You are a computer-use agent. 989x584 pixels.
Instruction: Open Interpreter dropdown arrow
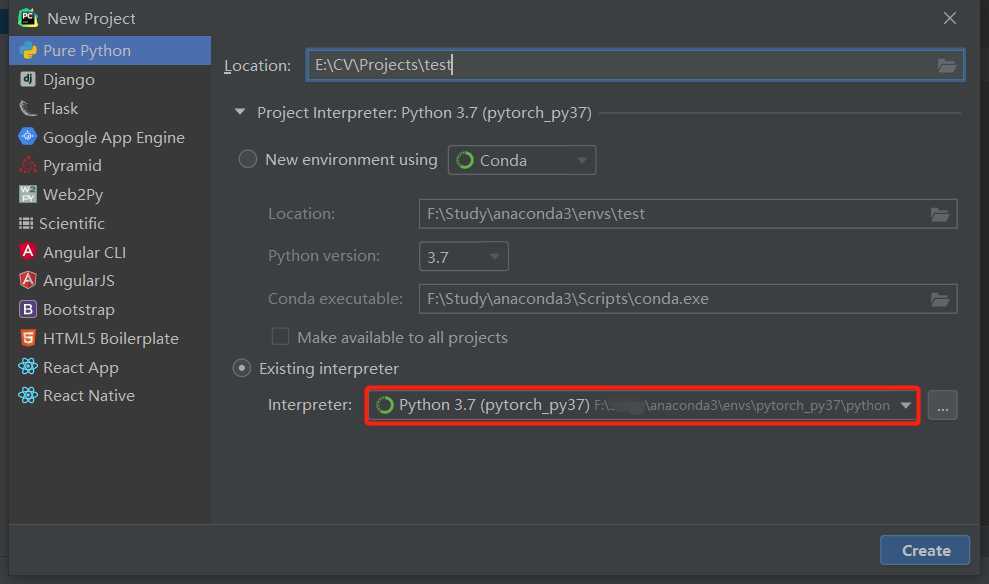click(x=906, y=406)
